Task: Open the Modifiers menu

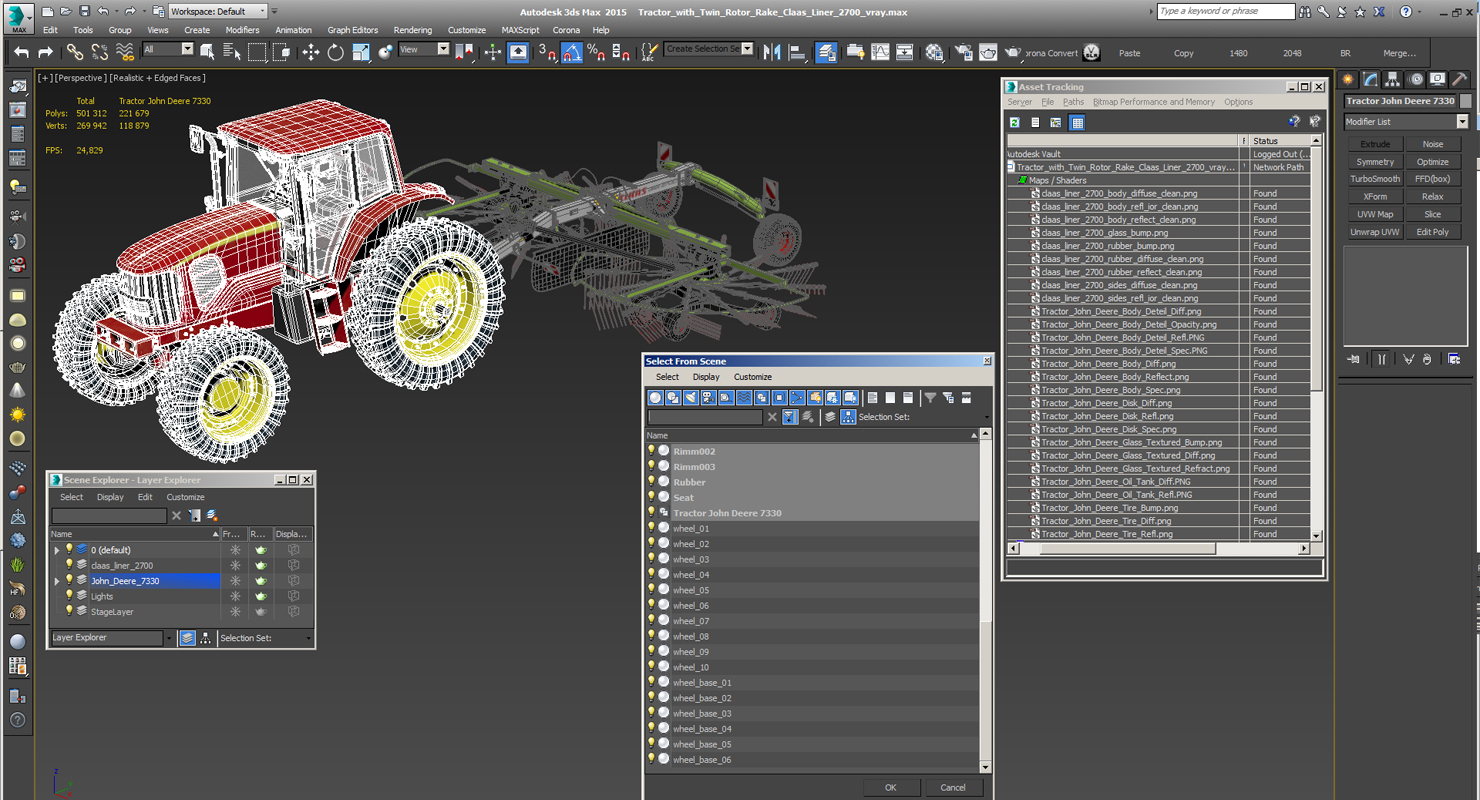Action: [x=242, y=30]
